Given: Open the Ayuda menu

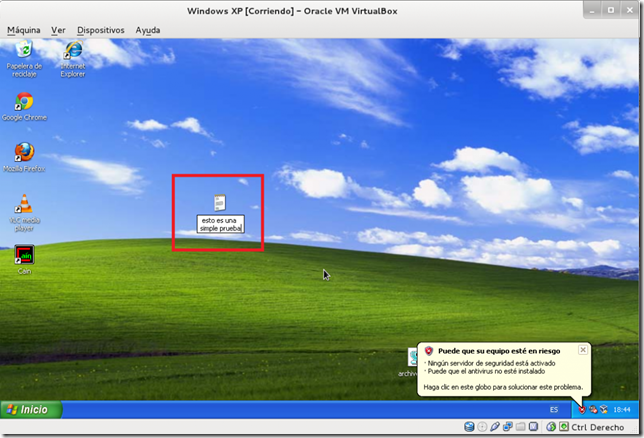Looking at the screenshot, I should click(x=148, y=30).
